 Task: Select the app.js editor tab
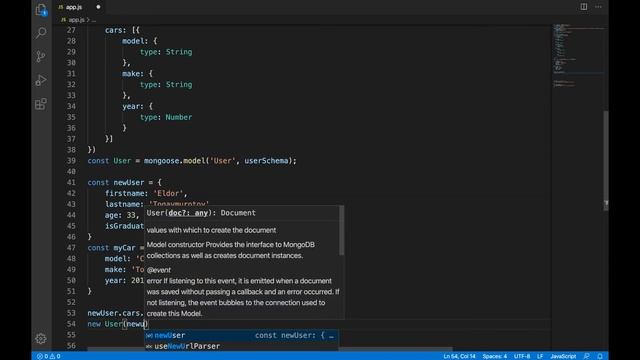click(x=79, y=7)
